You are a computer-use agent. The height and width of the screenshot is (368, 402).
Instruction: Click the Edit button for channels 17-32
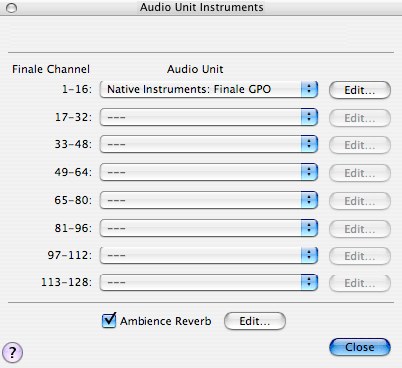coord(360,118)
